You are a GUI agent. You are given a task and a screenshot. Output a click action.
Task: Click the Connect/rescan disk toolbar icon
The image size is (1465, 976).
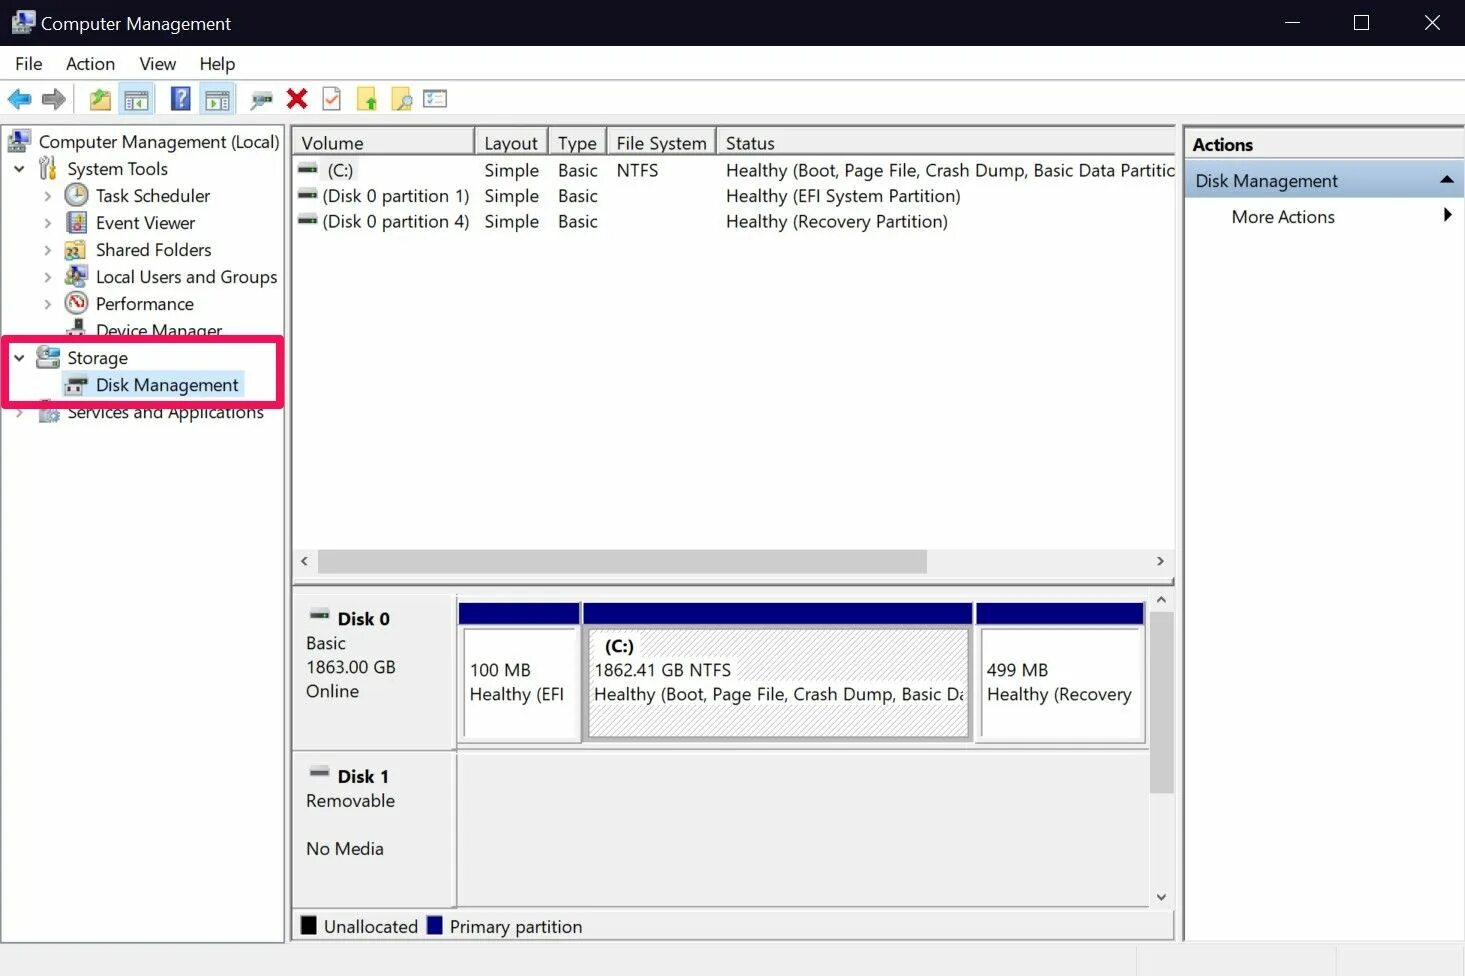pos(262,99)
